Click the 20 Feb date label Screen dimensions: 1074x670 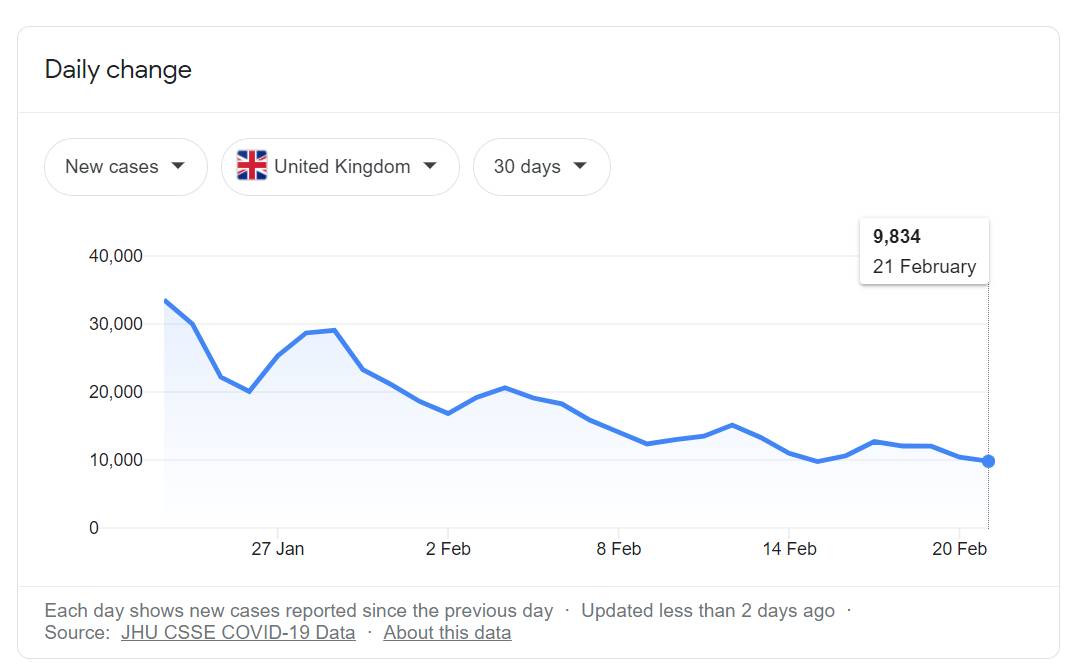coord(959,549)
